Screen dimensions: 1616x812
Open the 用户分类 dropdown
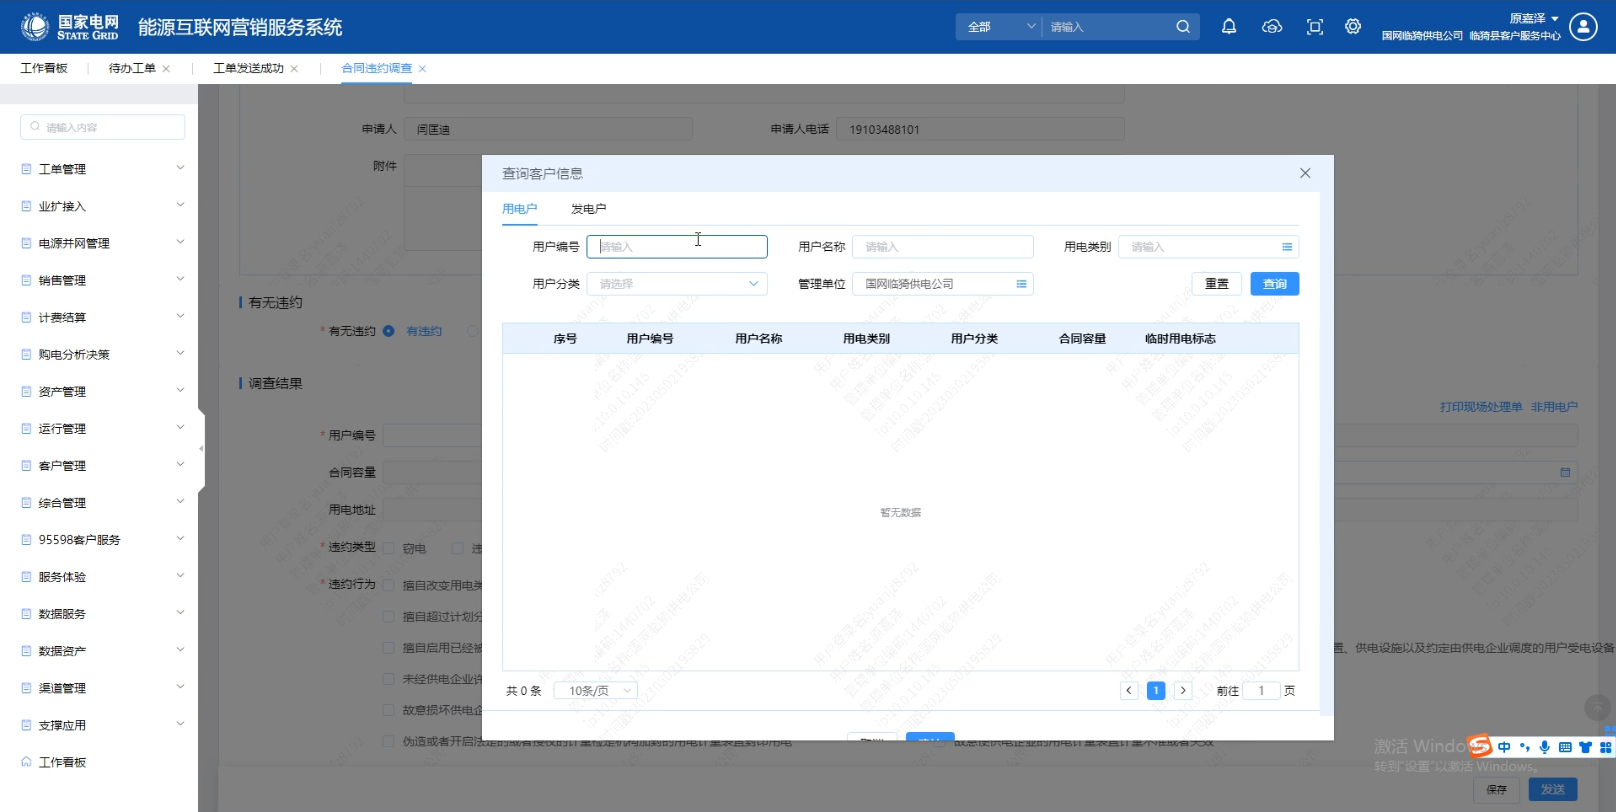point(676,284)
